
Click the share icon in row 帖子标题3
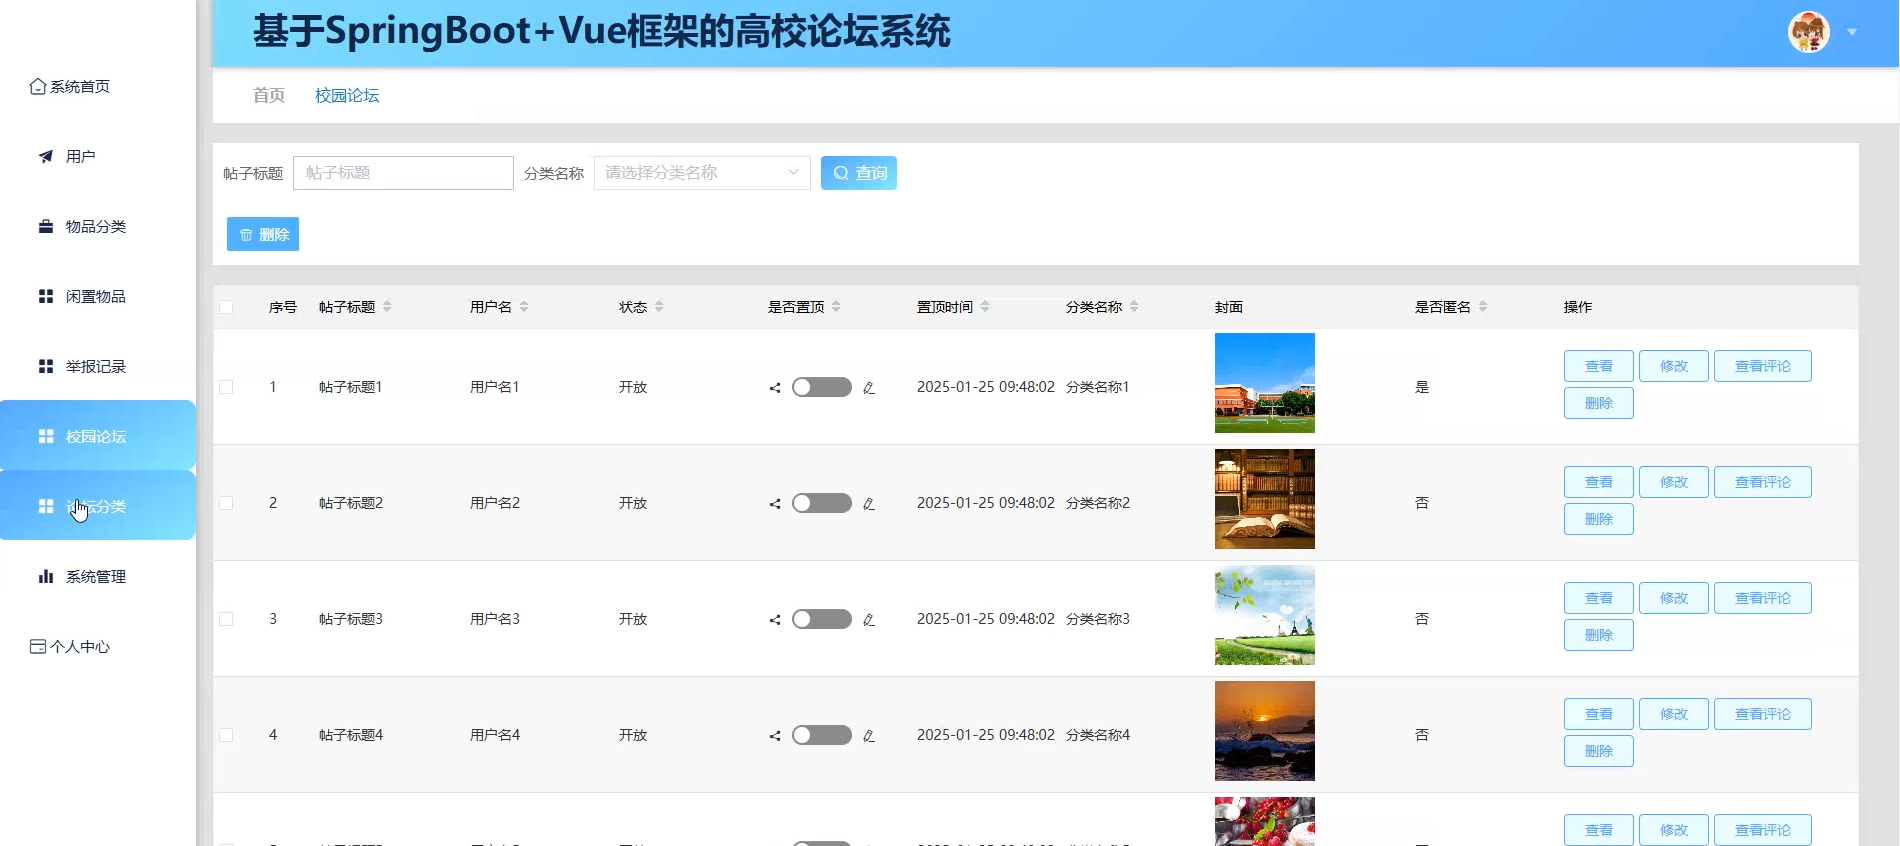click(775, 620)
